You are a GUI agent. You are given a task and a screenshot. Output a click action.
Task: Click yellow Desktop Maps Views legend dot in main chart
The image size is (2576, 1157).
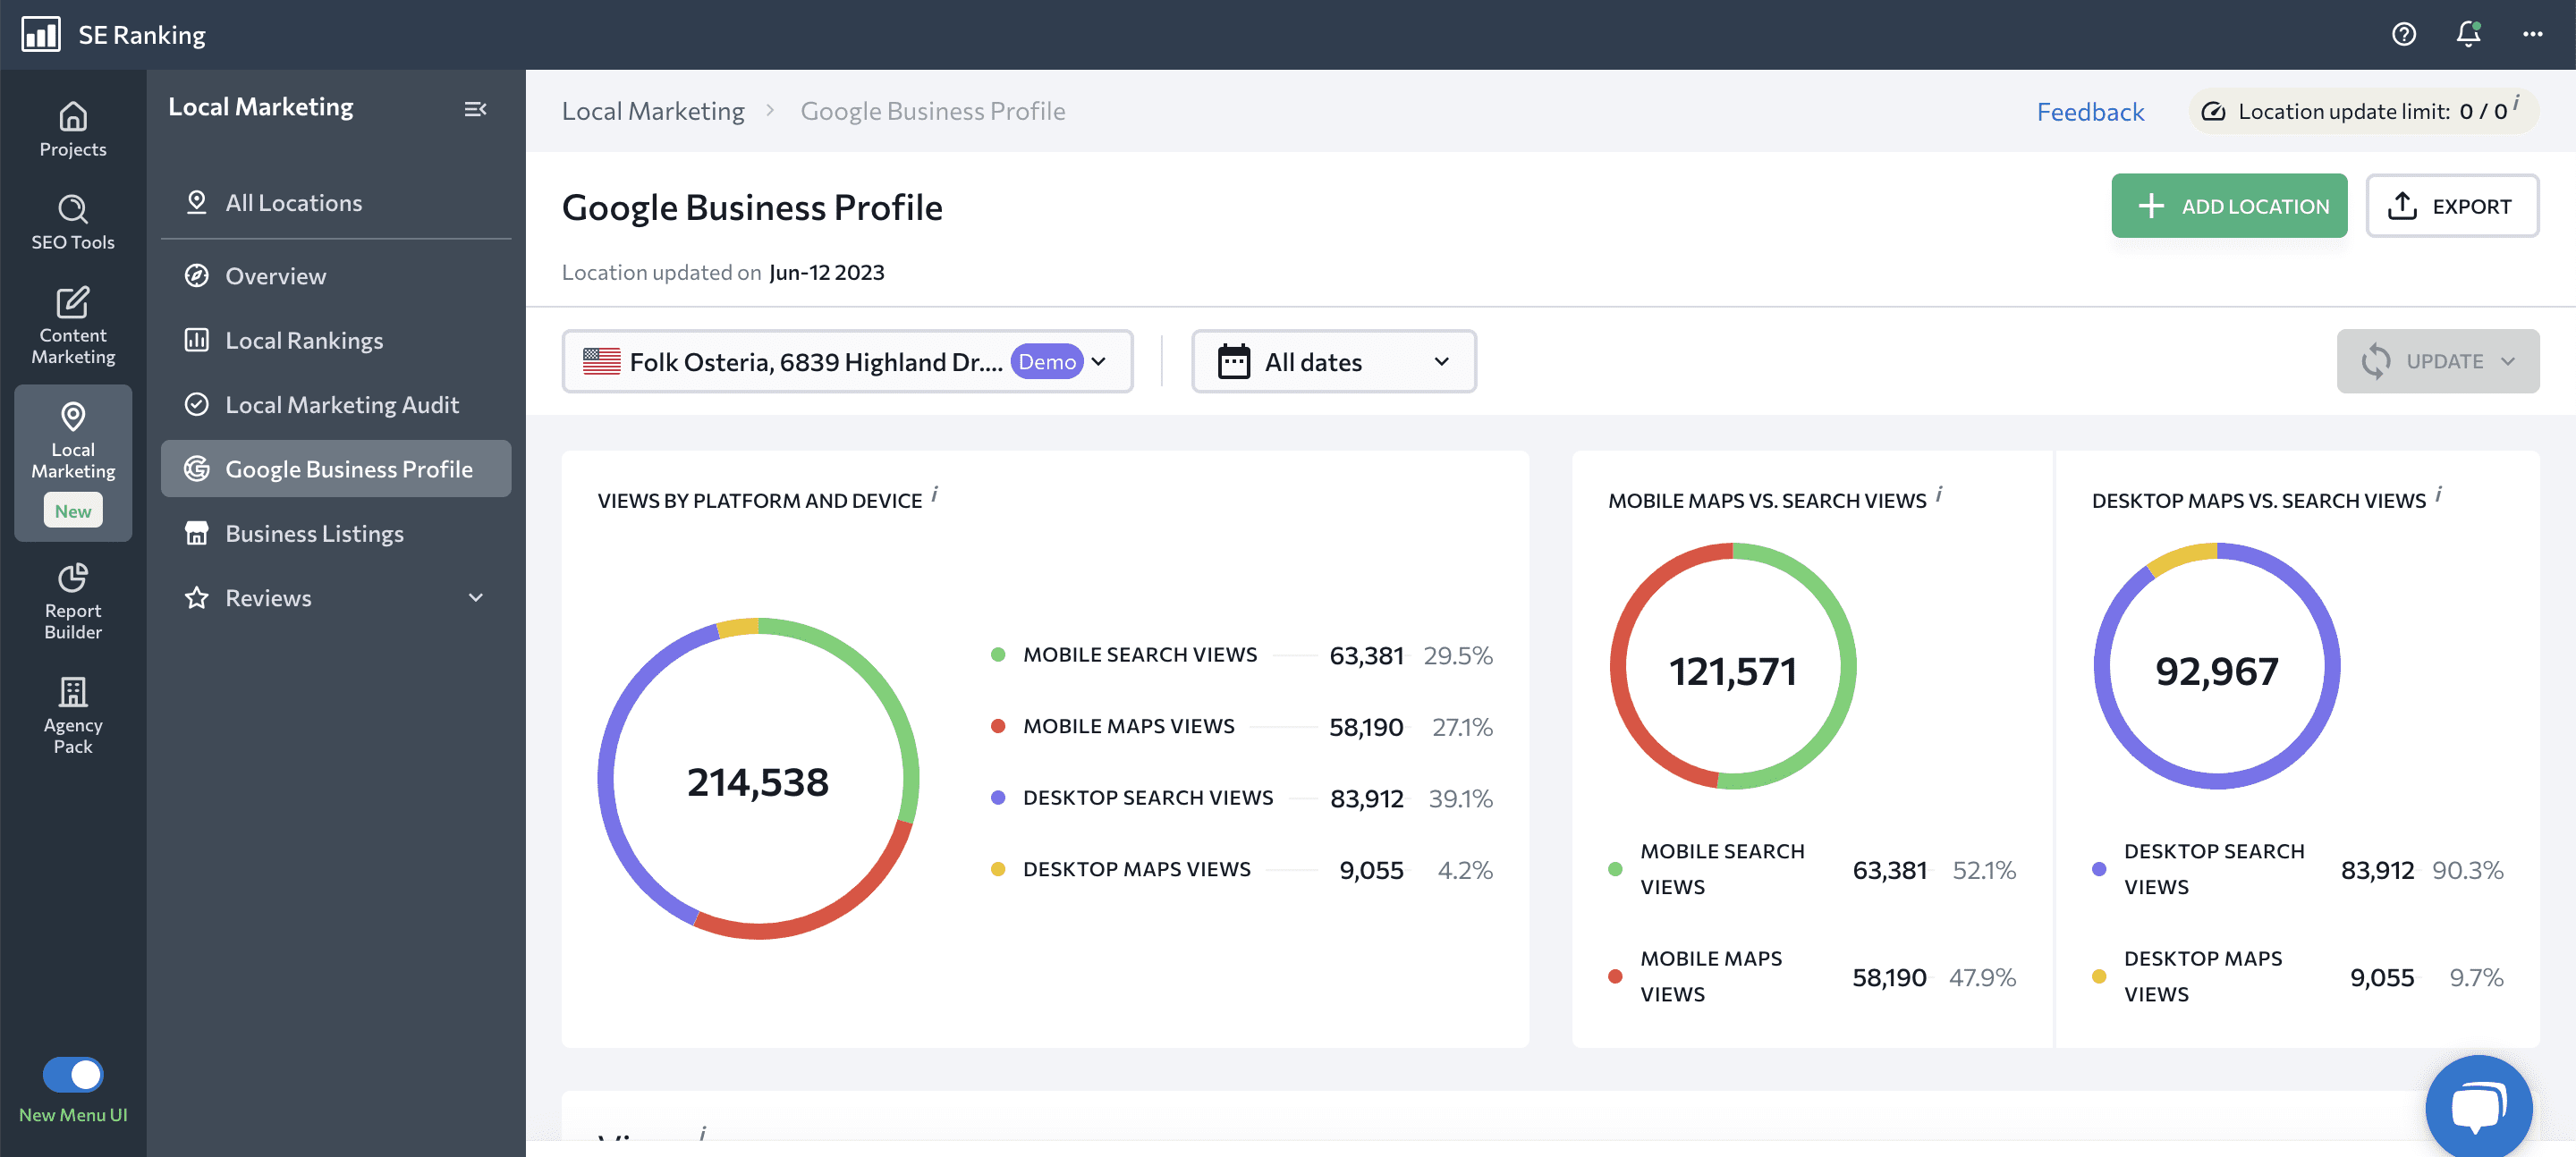tap(998, 869)
